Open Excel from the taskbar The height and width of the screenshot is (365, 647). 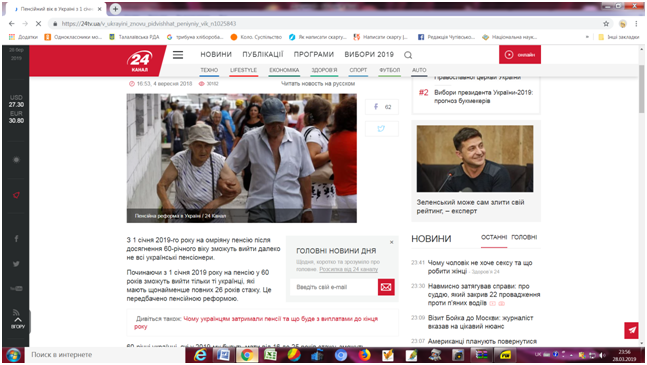point(270,355)
